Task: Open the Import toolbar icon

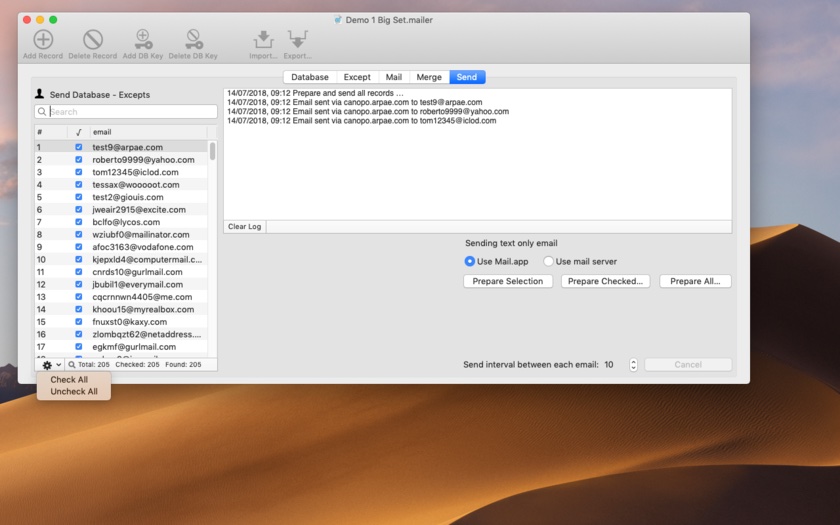Action: [x=263, y=40]
